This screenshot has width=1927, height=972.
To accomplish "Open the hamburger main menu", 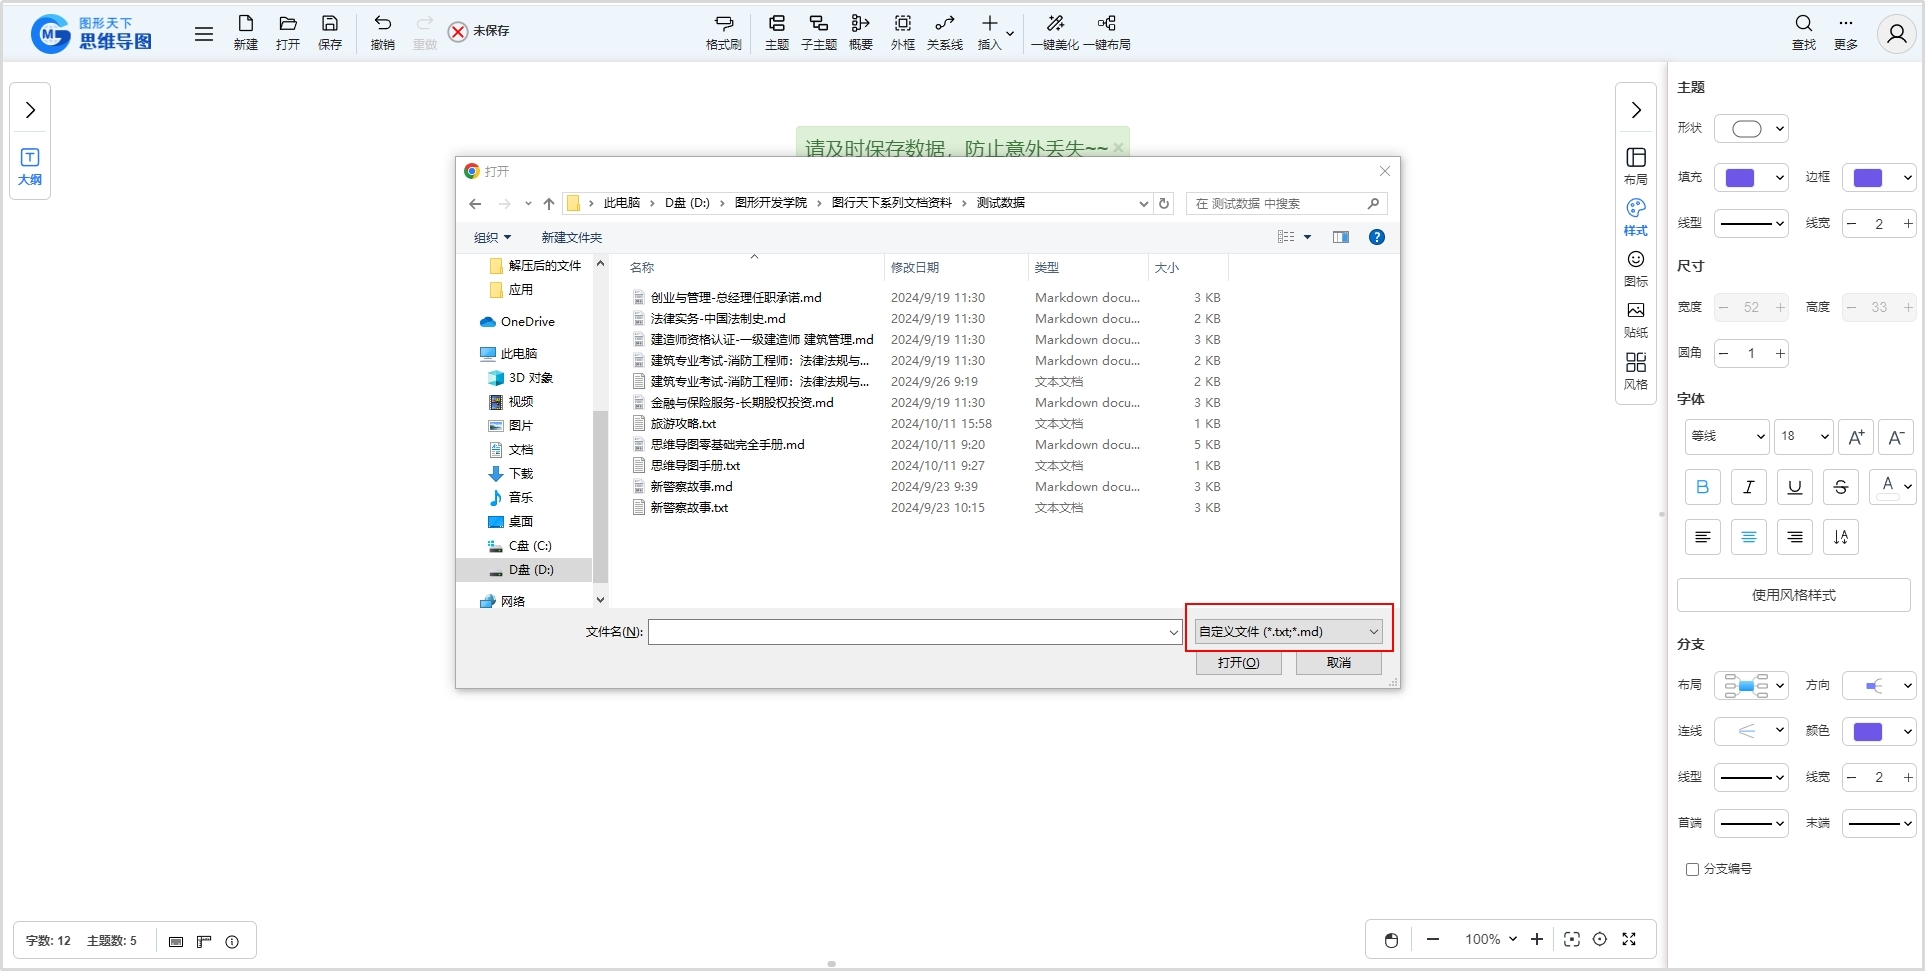I will pyautogui.click(x=204, y=34).
